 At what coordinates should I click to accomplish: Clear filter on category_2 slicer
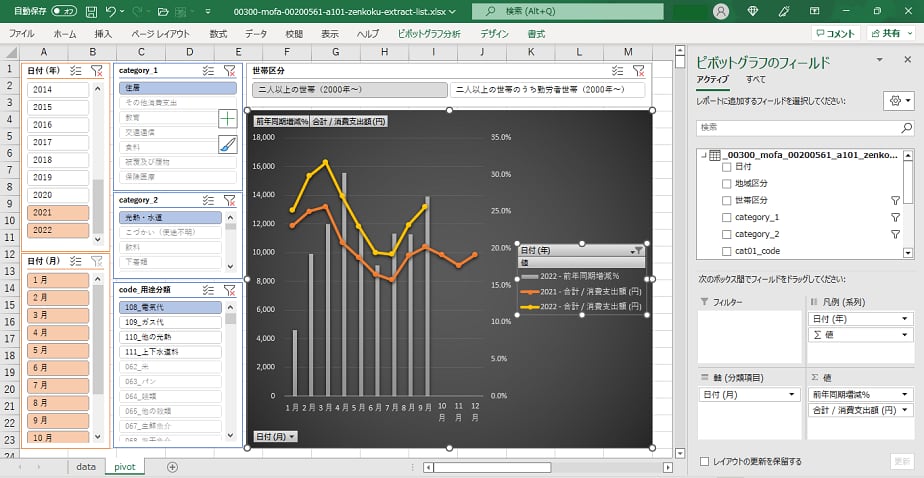(x=229, y=200)
